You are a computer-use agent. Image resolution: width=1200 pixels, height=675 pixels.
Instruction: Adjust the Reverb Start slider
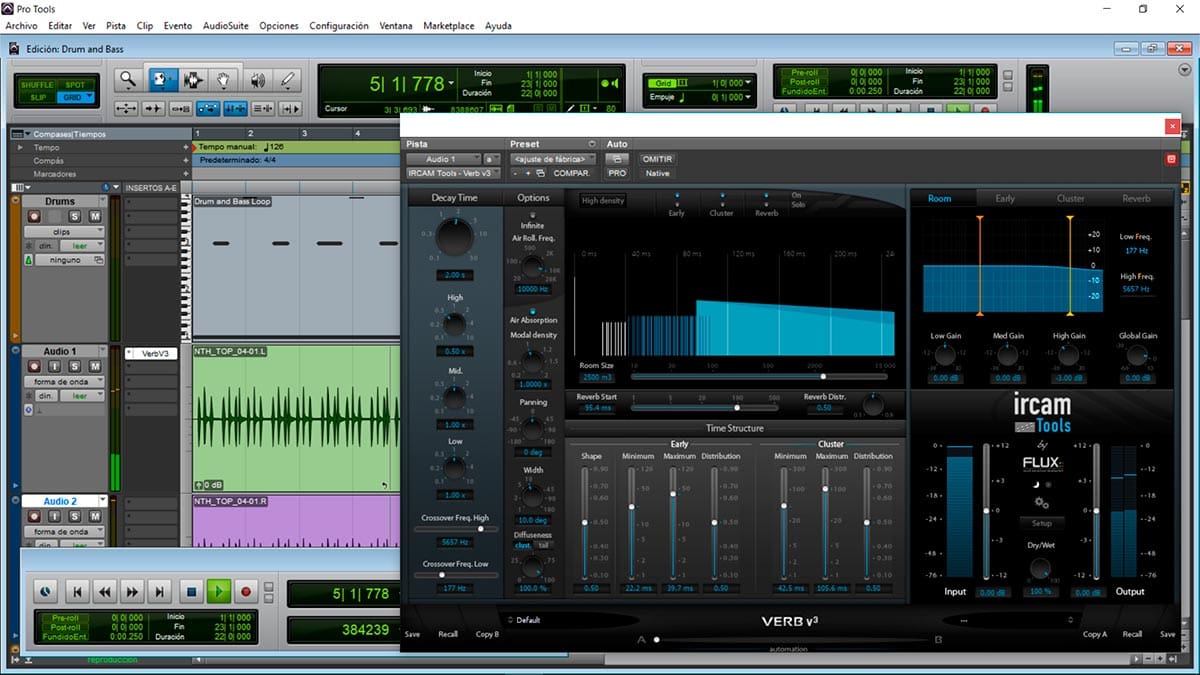pos(706,408)
